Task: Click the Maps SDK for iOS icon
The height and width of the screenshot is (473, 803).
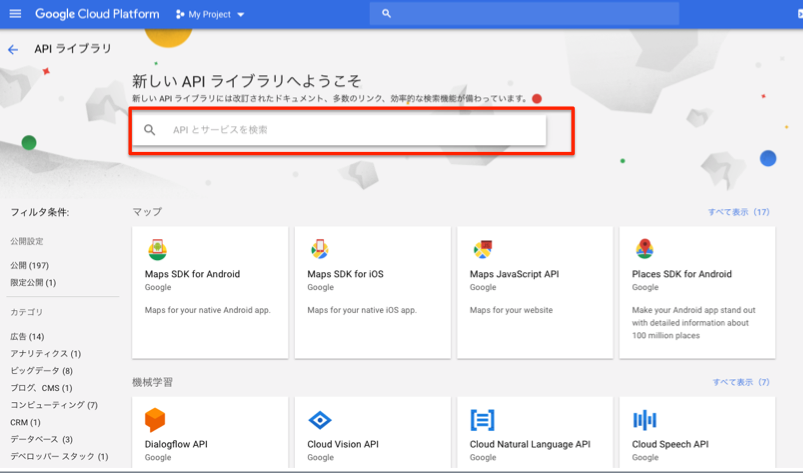Action: click(320, 249)
